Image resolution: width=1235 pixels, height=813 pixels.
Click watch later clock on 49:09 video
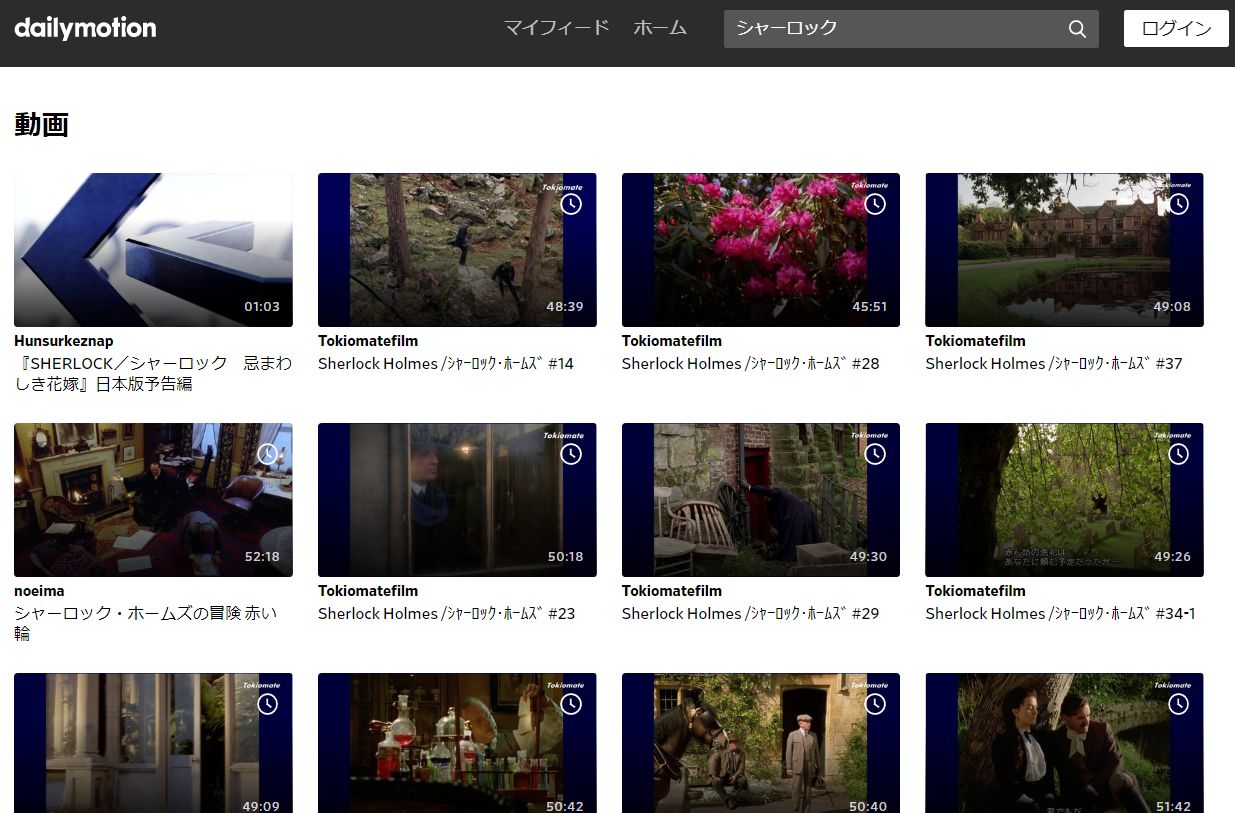tap(267, 704)
